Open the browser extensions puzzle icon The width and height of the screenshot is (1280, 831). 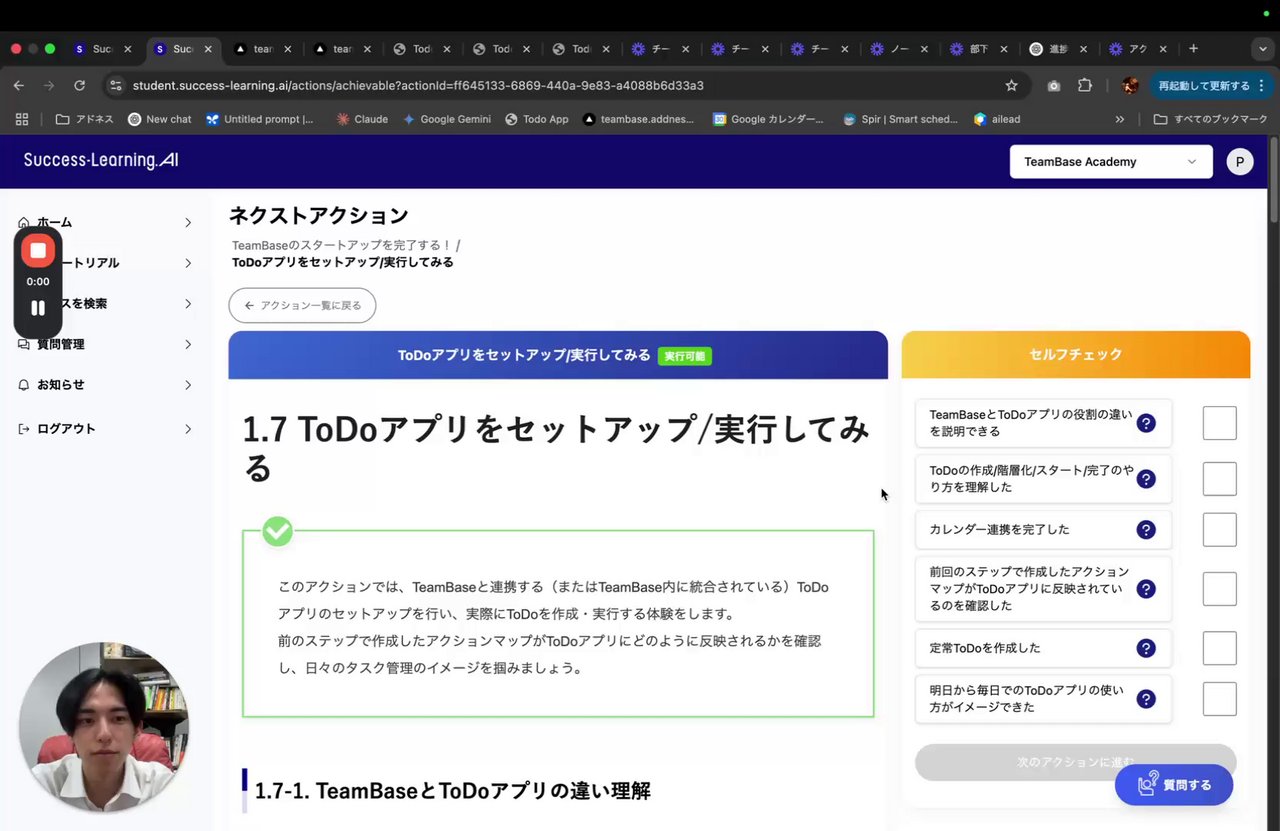tap(1086, 86)
